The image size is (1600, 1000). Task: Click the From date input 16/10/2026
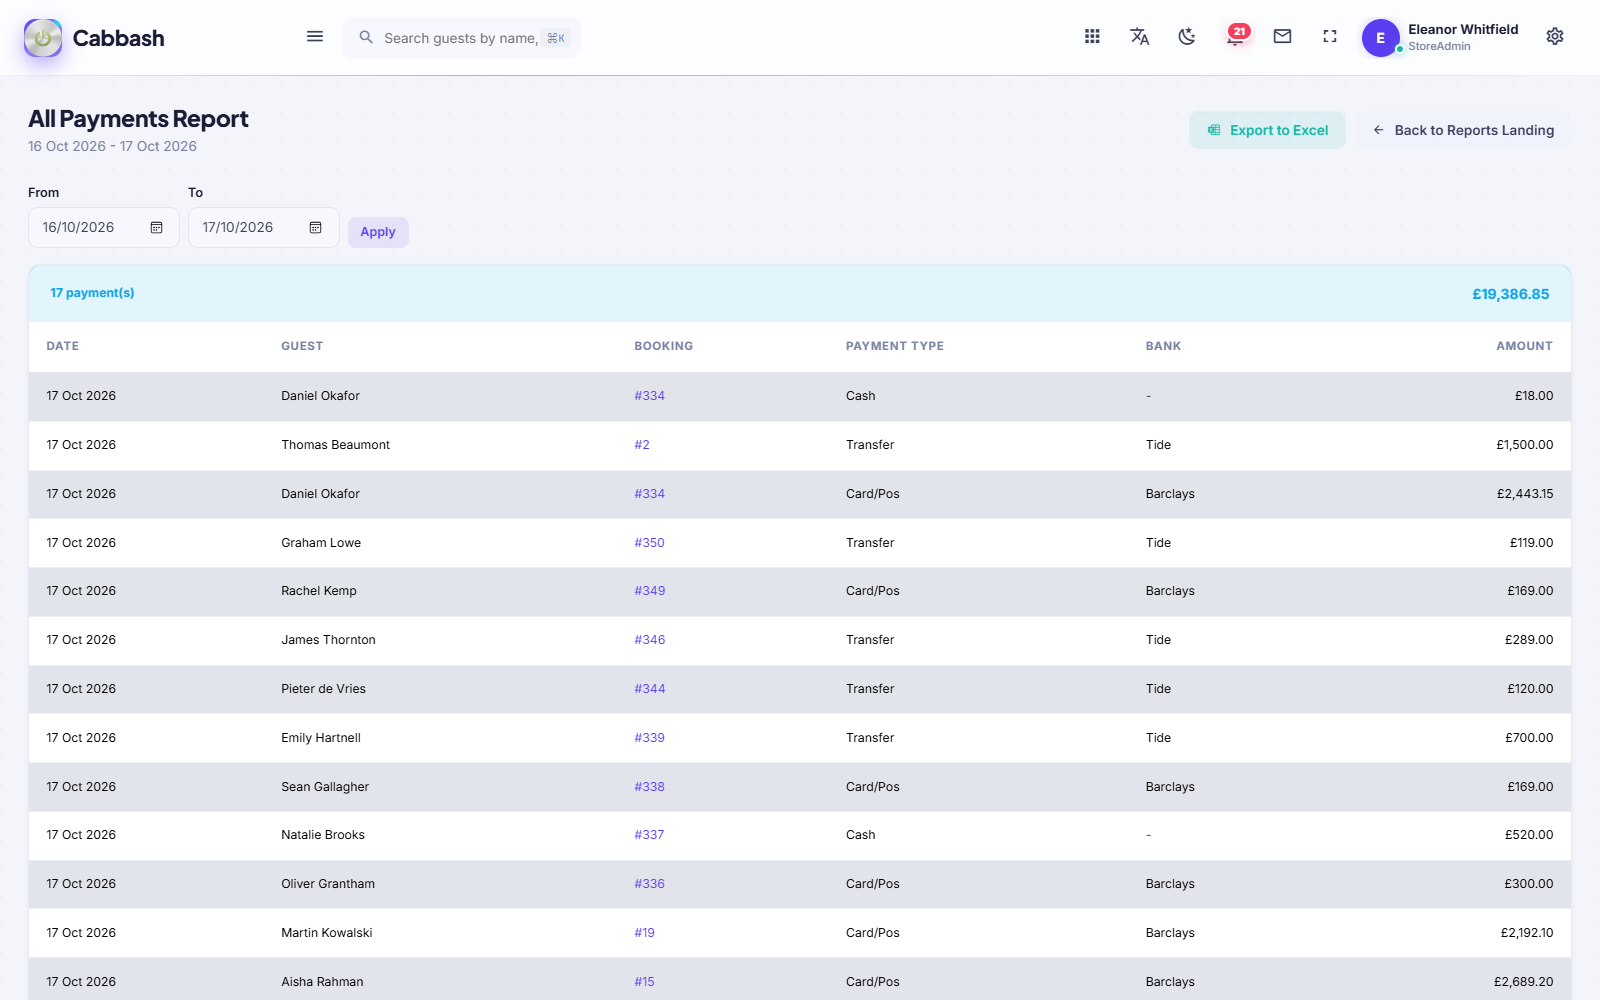[104, 228]
